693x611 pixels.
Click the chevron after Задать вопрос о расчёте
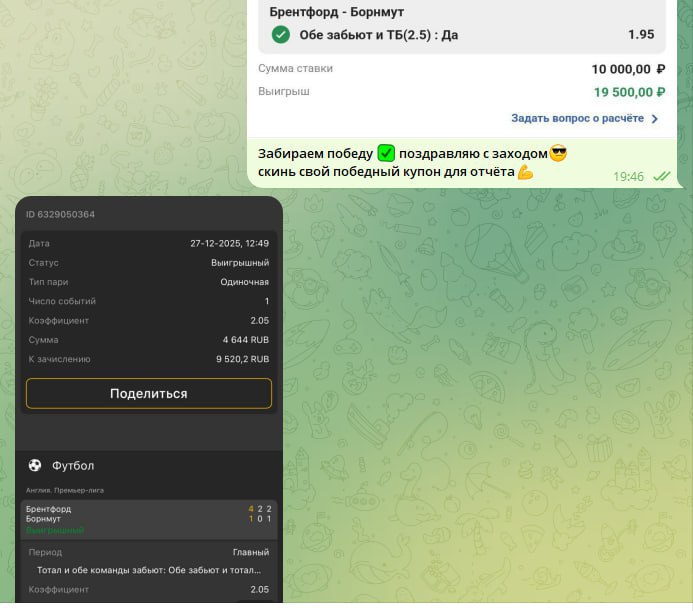tap(655, 118)
